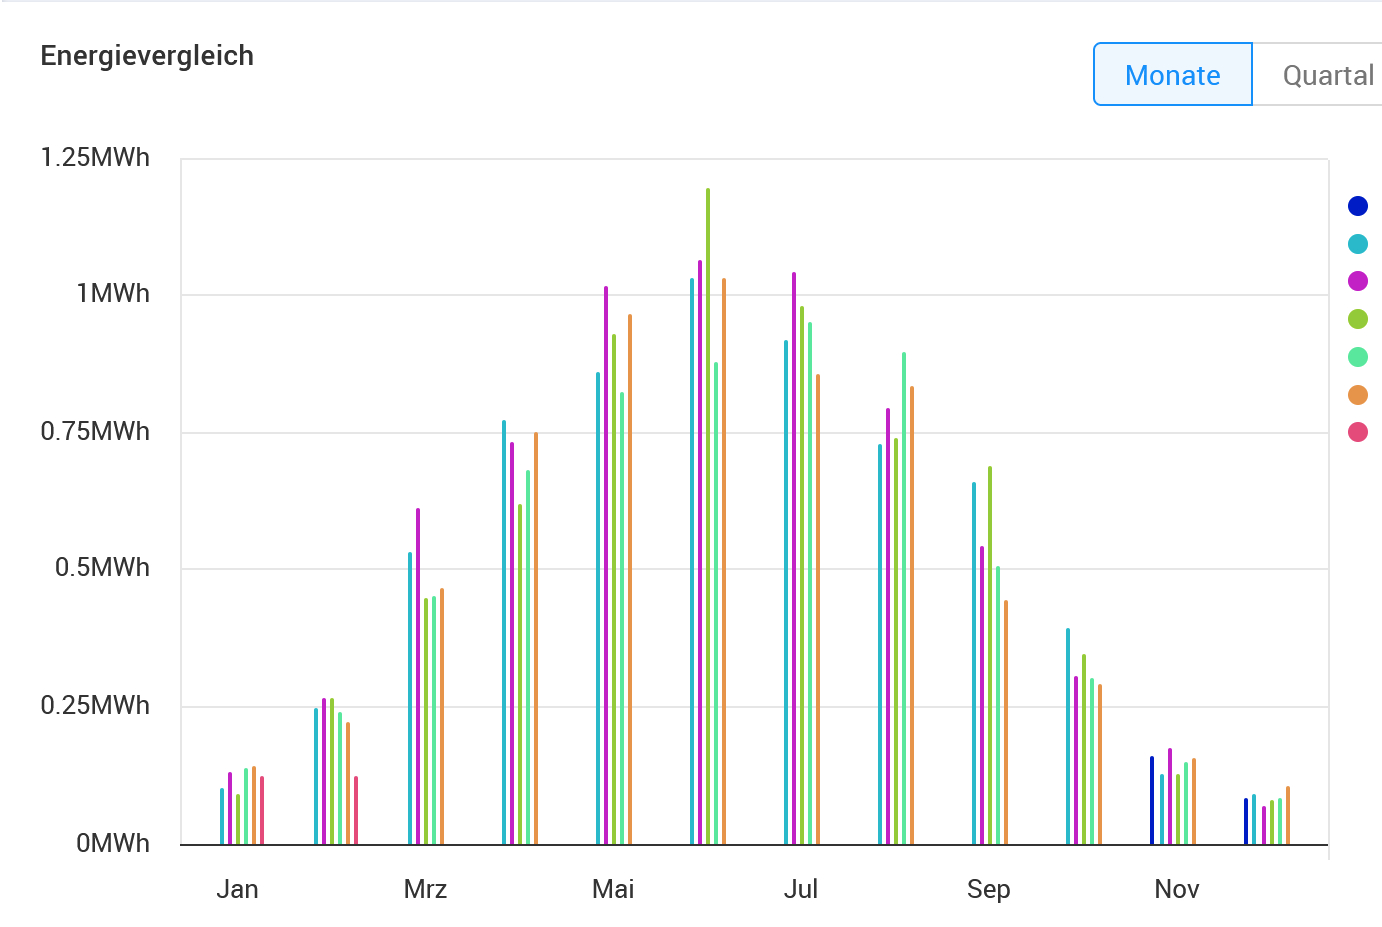This screenshot has height=927, width=1382.
Task: Click the Jan x-axis label
Action: 237,889
